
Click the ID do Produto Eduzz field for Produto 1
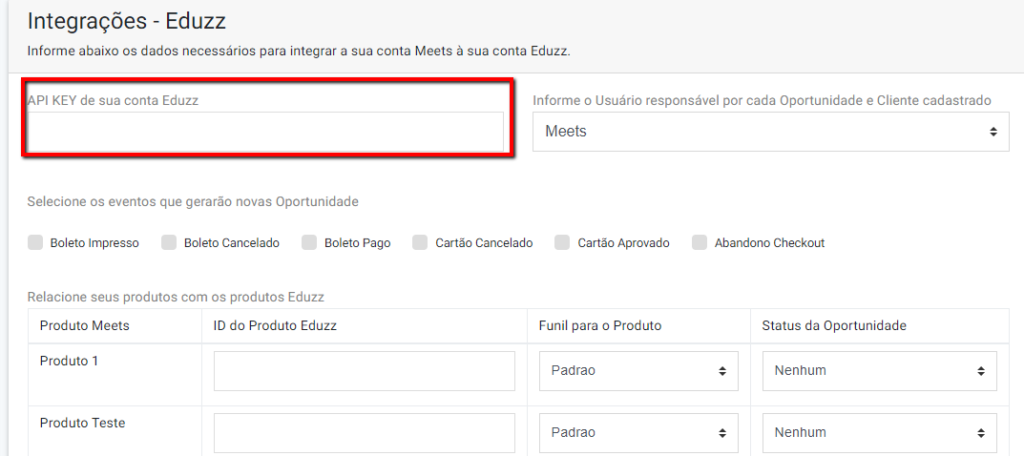pyautogui.click(x=364, y=371)
